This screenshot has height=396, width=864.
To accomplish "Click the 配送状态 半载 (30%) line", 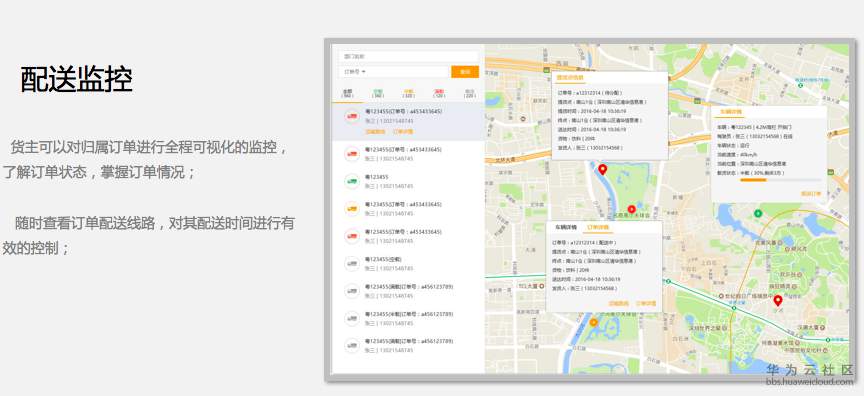I will tap(750, 172).
